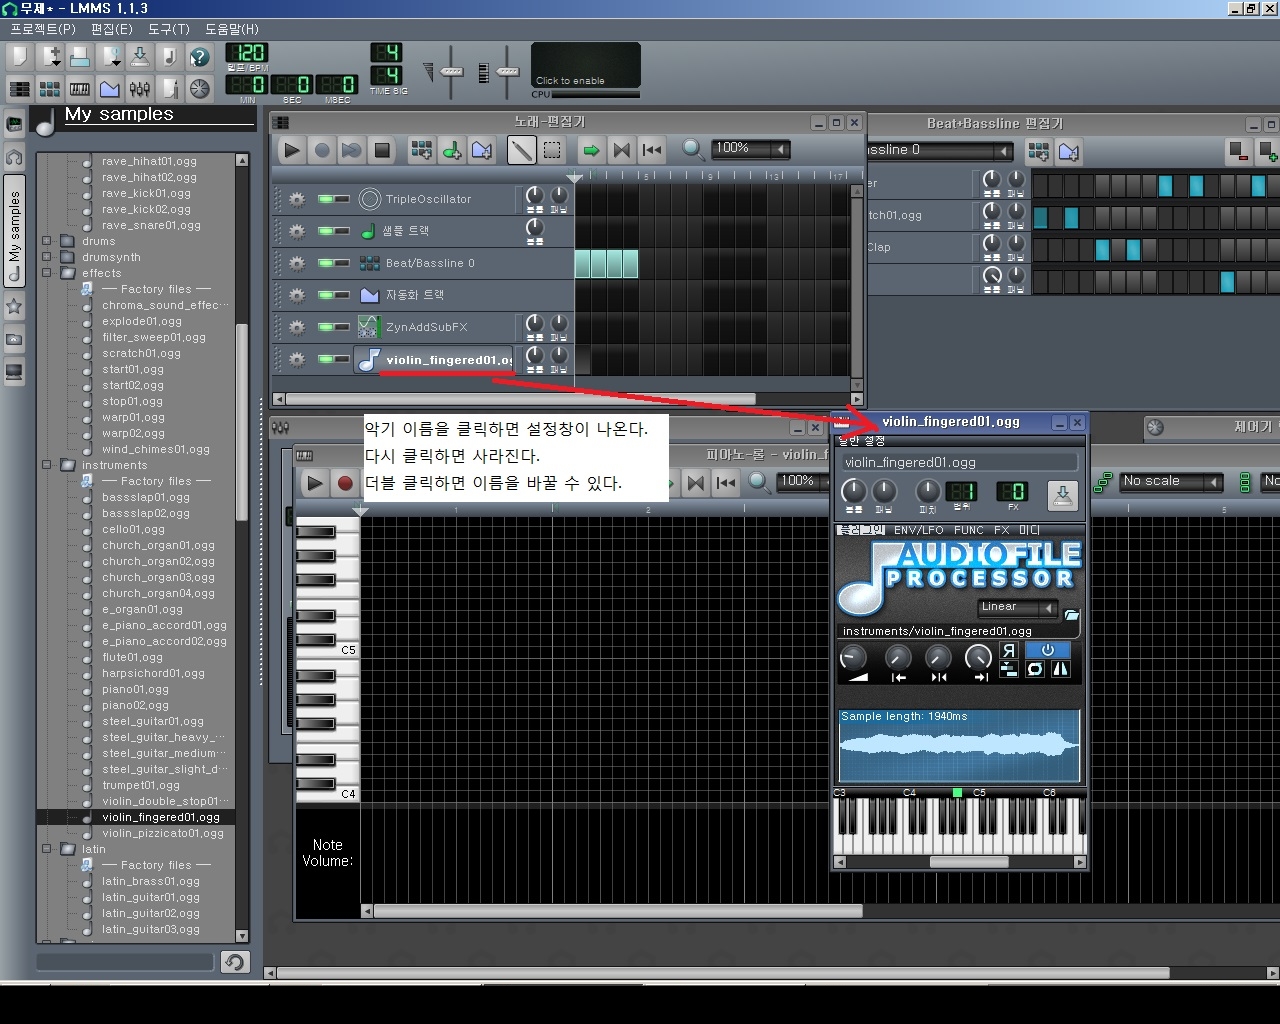1280x1024 pixels.
Task: Show the FX Mixer via toolbar icon
Action: point(139,89)
